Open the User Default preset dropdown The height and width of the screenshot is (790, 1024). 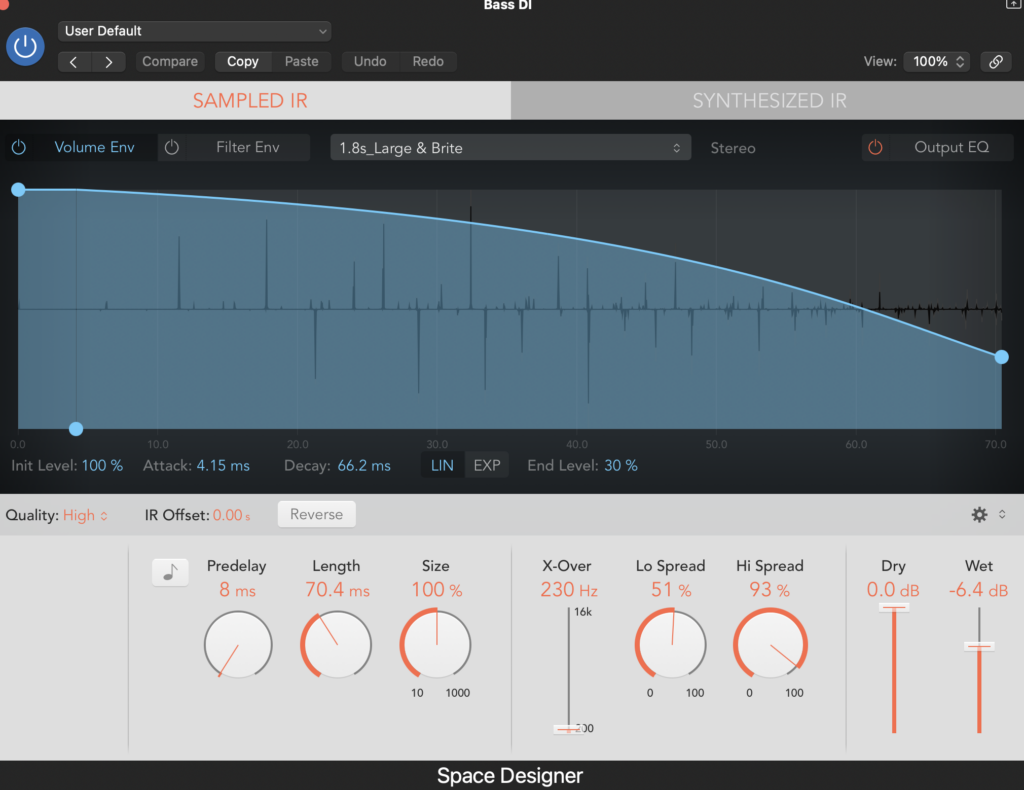tap(194, 31)
